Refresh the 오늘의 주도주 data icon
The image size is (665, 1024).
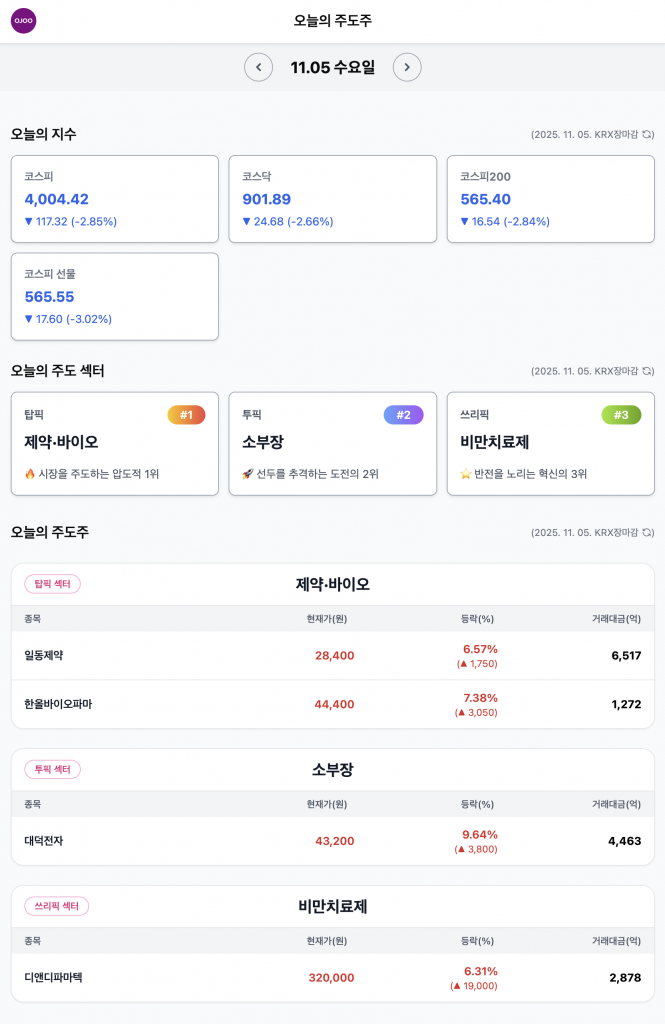pyautogui.click(x=648, y=533)
